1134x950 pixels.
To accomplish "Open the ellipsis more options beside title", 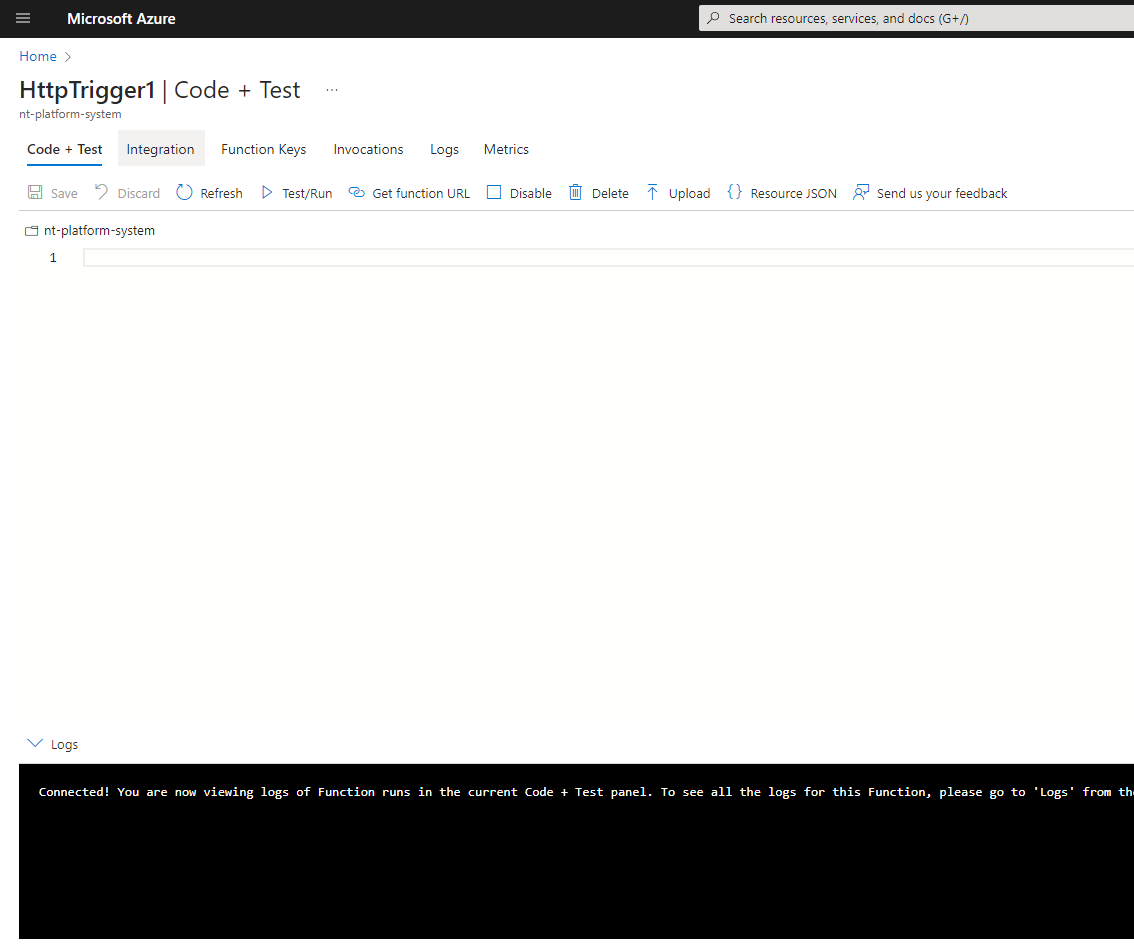I will coord(332,90).
